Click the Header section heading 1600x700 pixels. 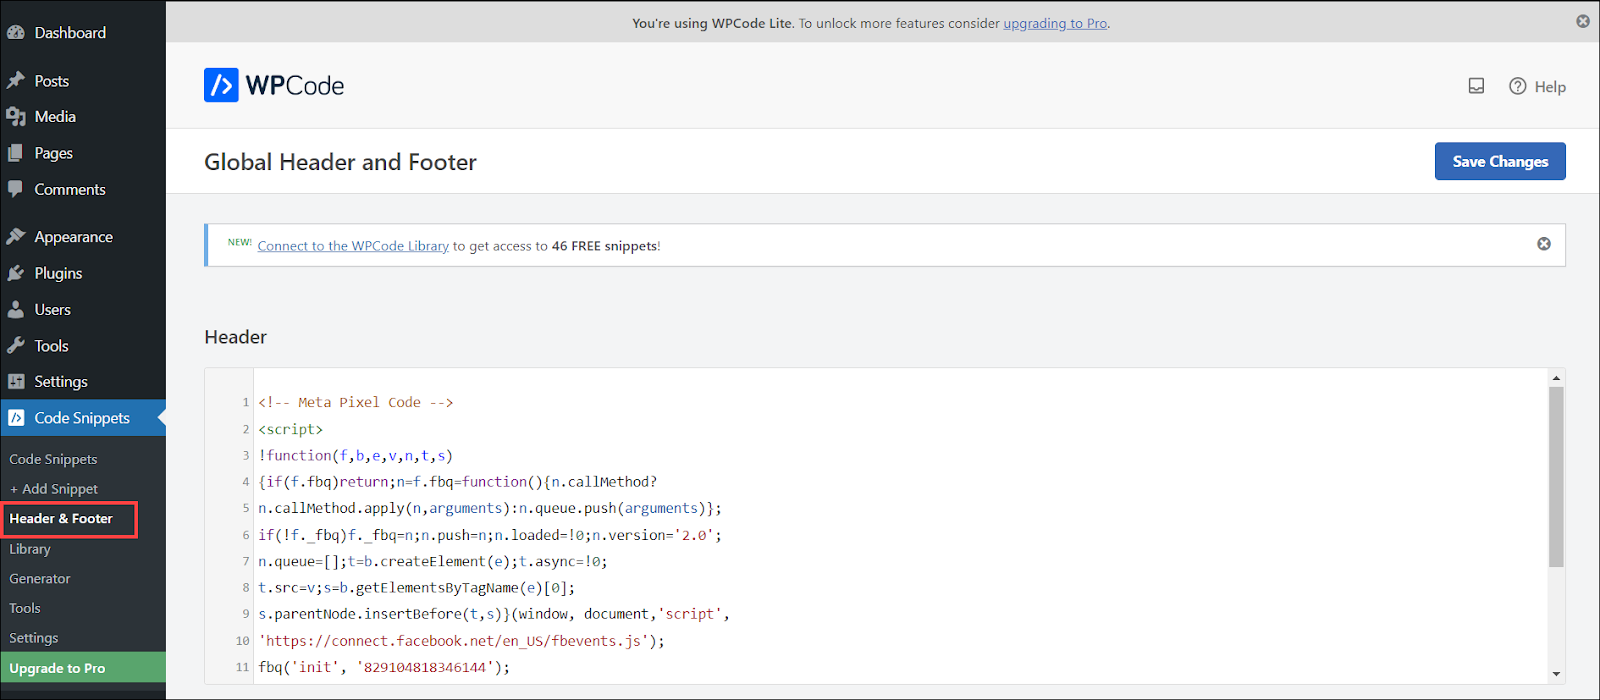(236, 337)
